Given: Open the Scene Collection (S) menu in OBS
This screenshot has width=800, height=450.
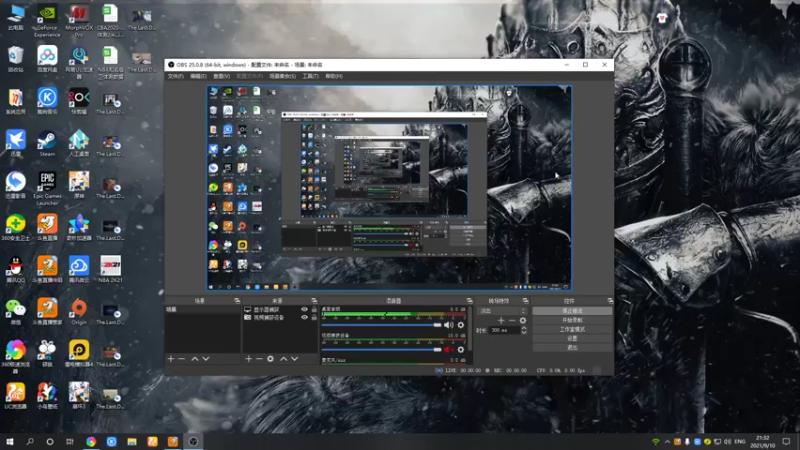Looking at the screenshot, I should pyautogui.click(x=283, y=76).
